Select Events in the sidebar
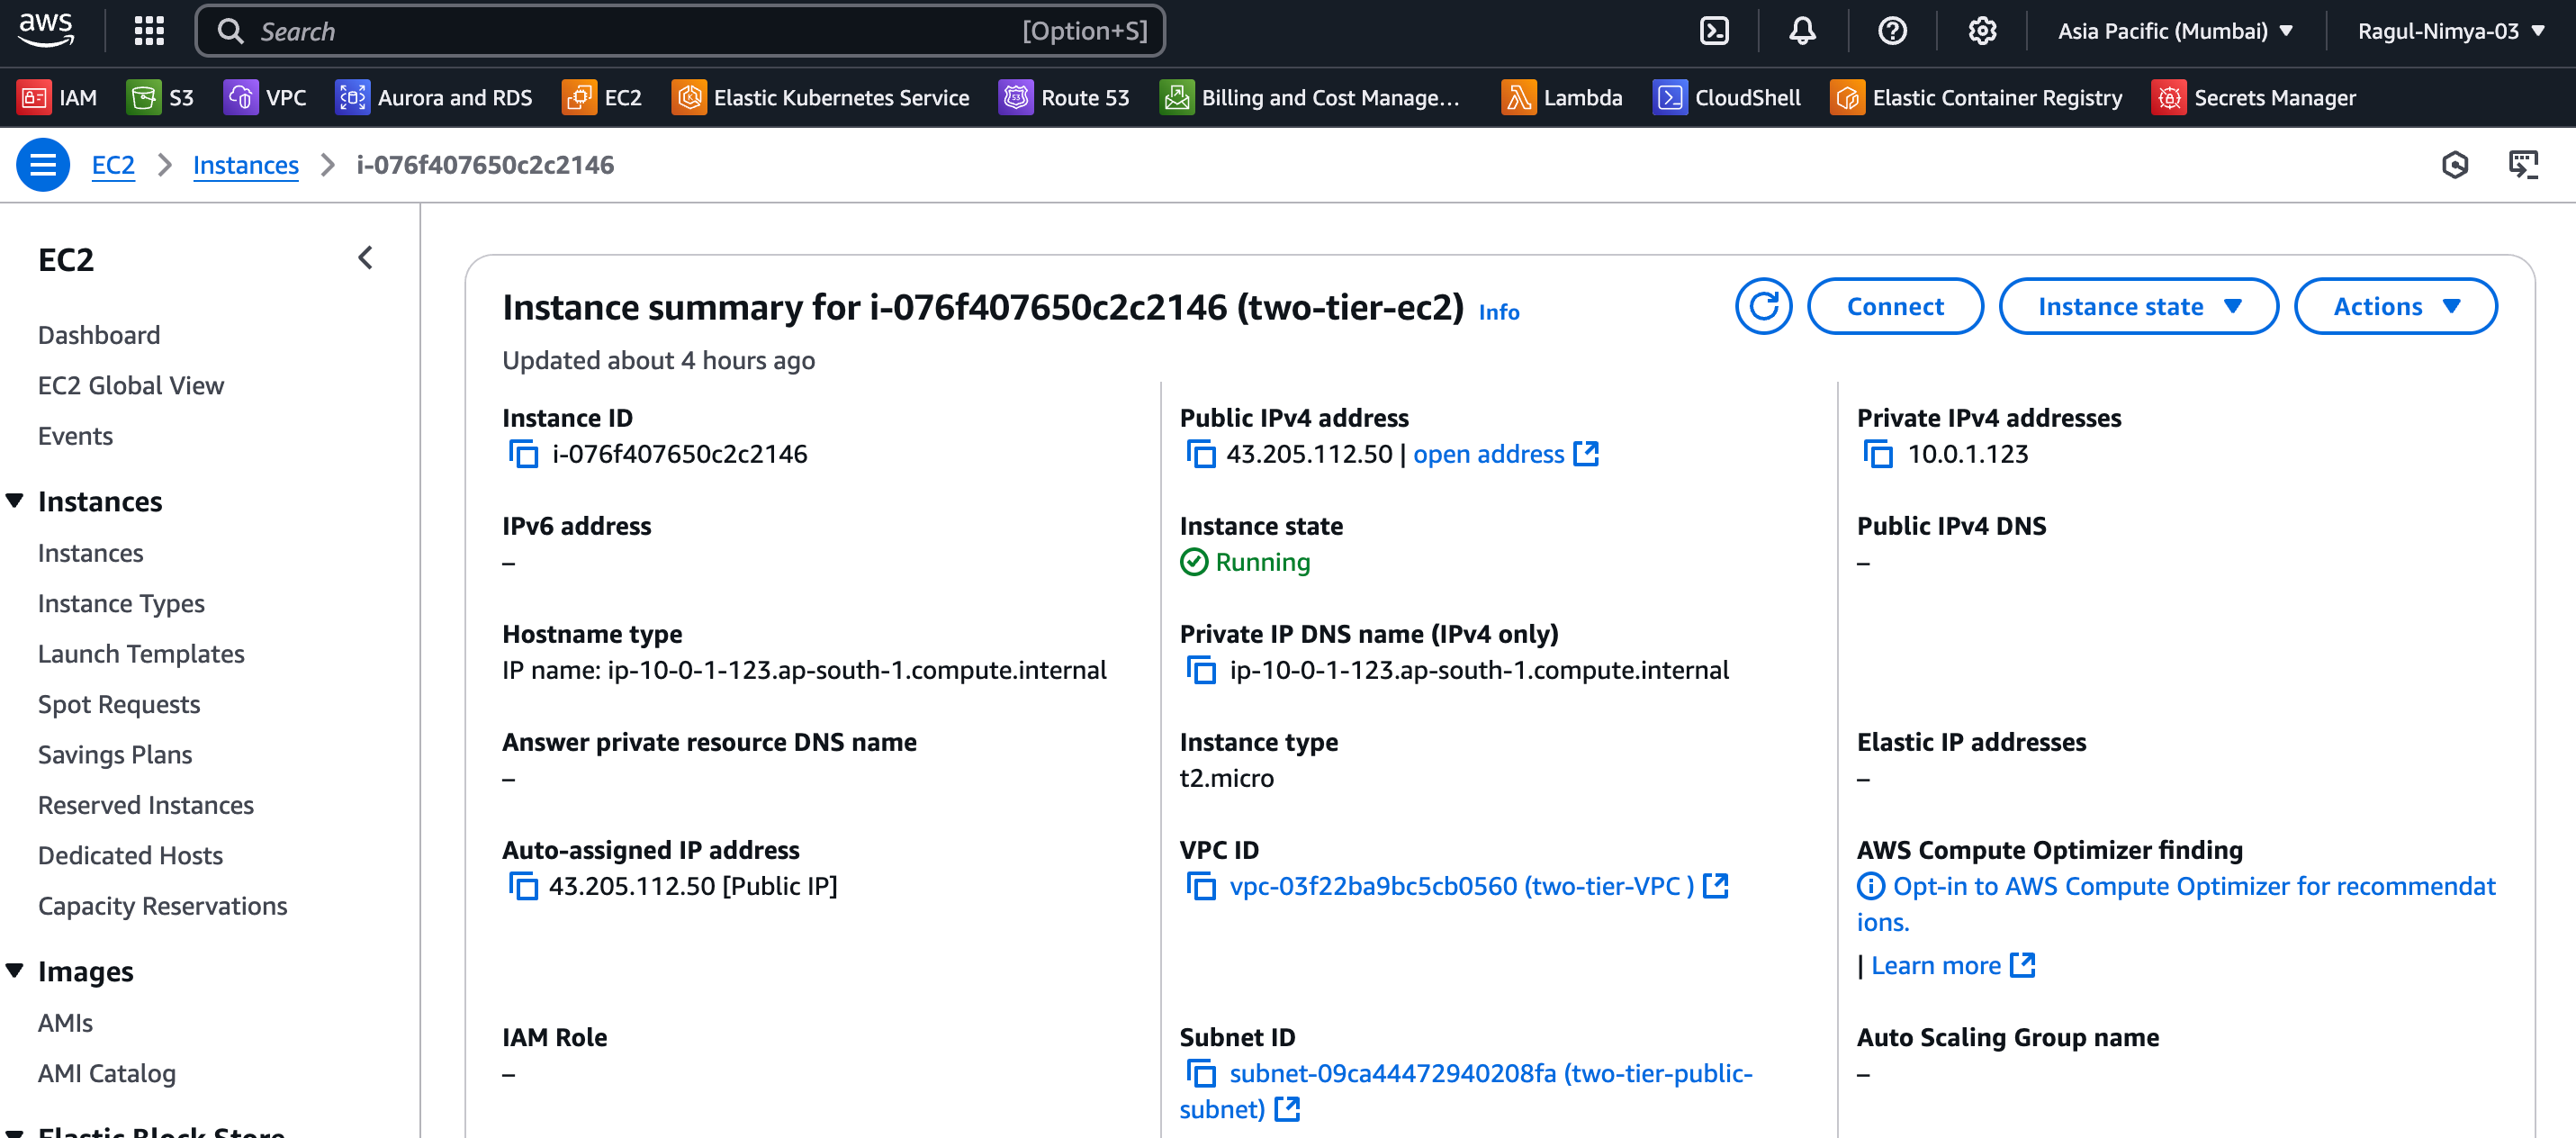2576x1138 pixels. 75,436
